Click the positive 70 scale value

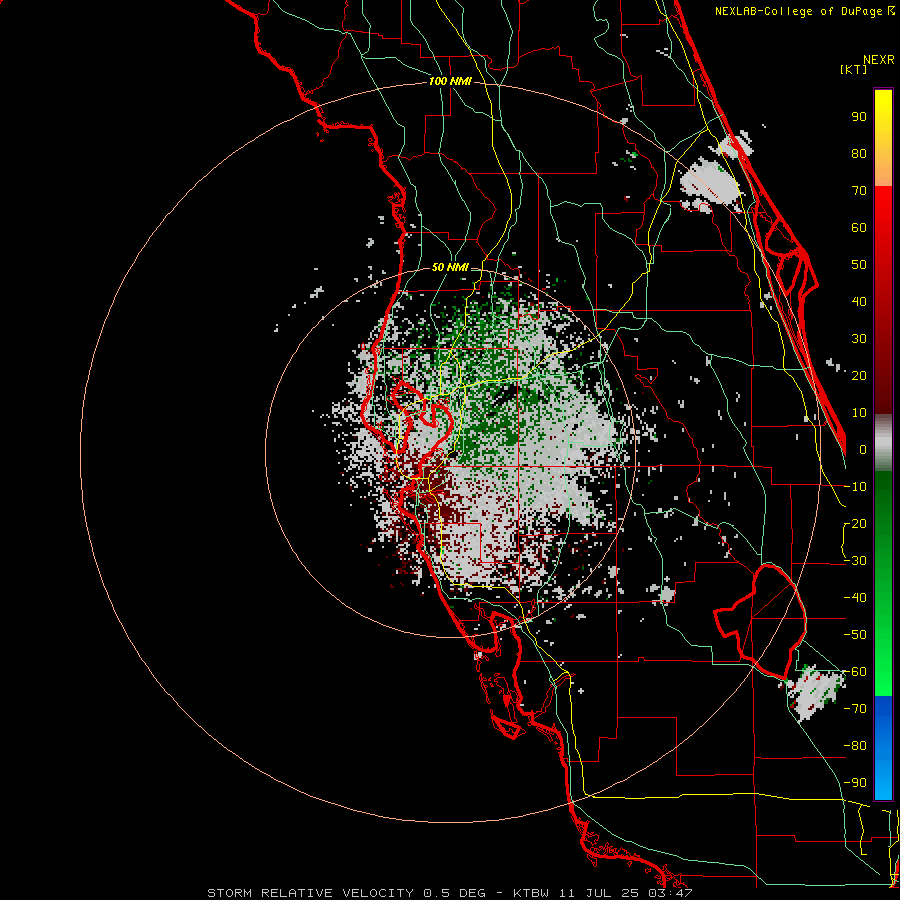coord(859,191)
